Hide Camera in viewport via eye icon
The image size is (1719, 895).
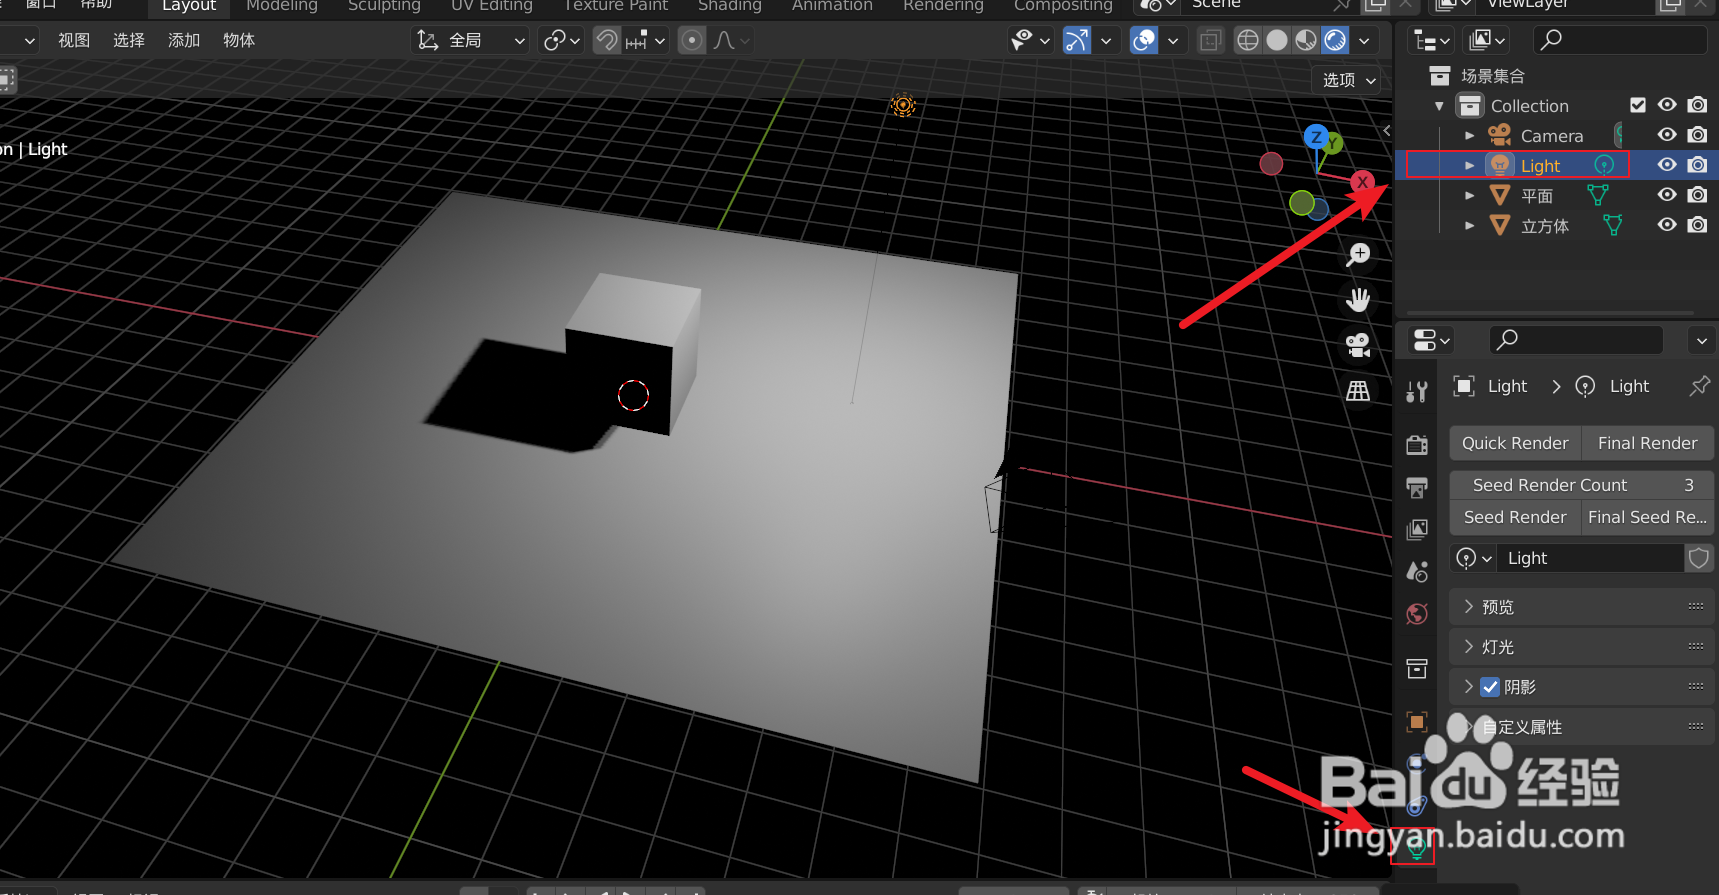pos(1667,135)
